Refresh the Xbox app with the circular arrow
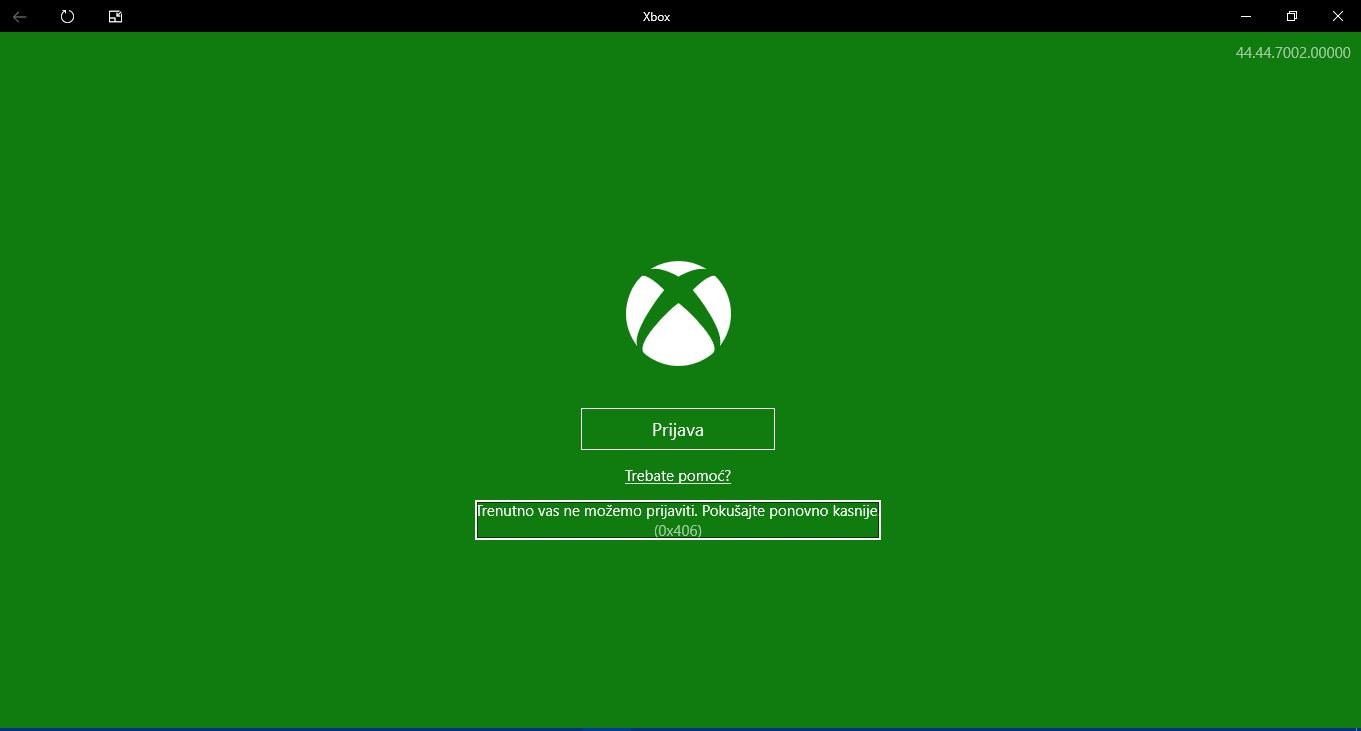1361x731 pixels. (x=67, y=16)
